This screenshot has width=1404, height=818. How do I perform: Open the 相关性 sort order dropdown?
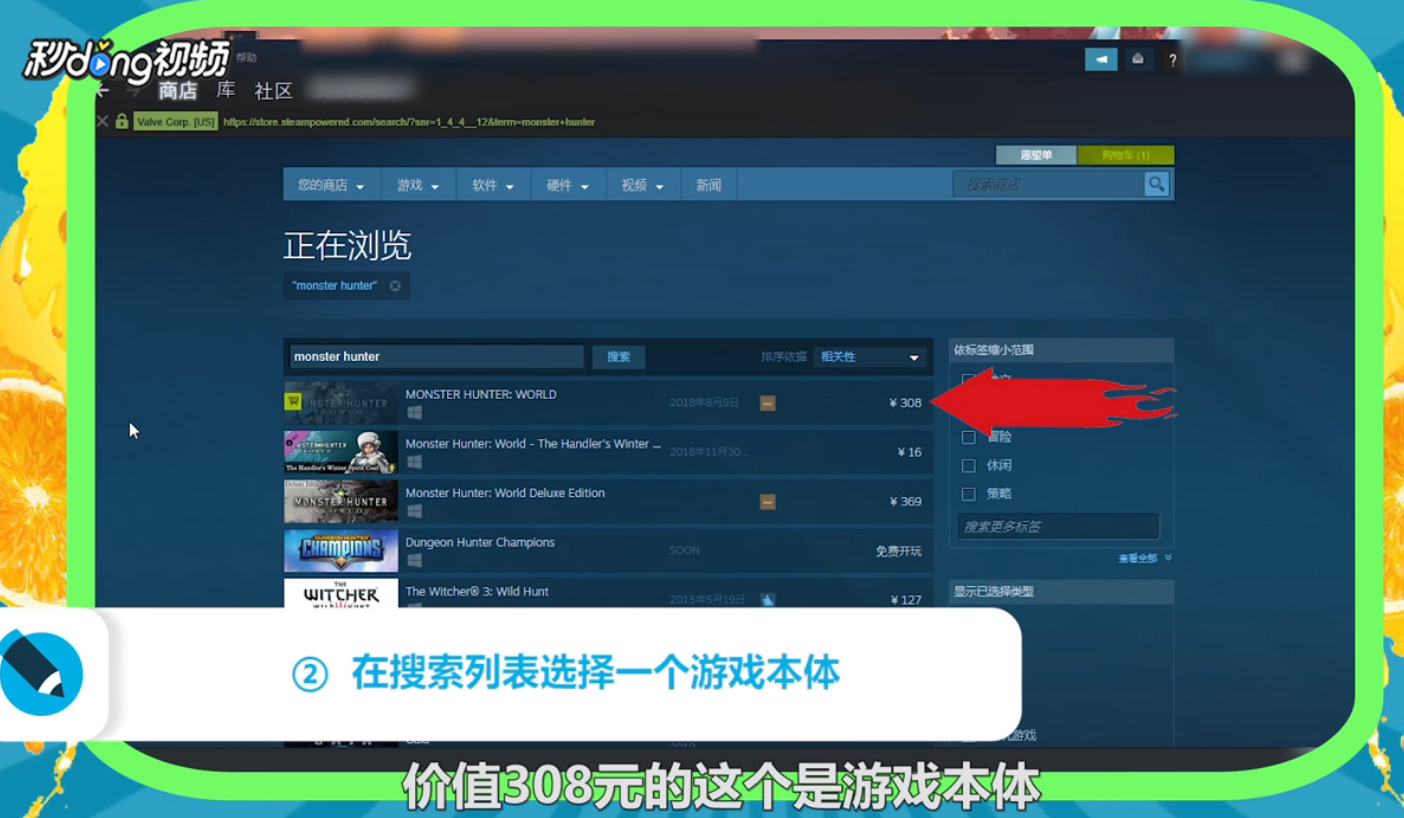coord(870,357)
